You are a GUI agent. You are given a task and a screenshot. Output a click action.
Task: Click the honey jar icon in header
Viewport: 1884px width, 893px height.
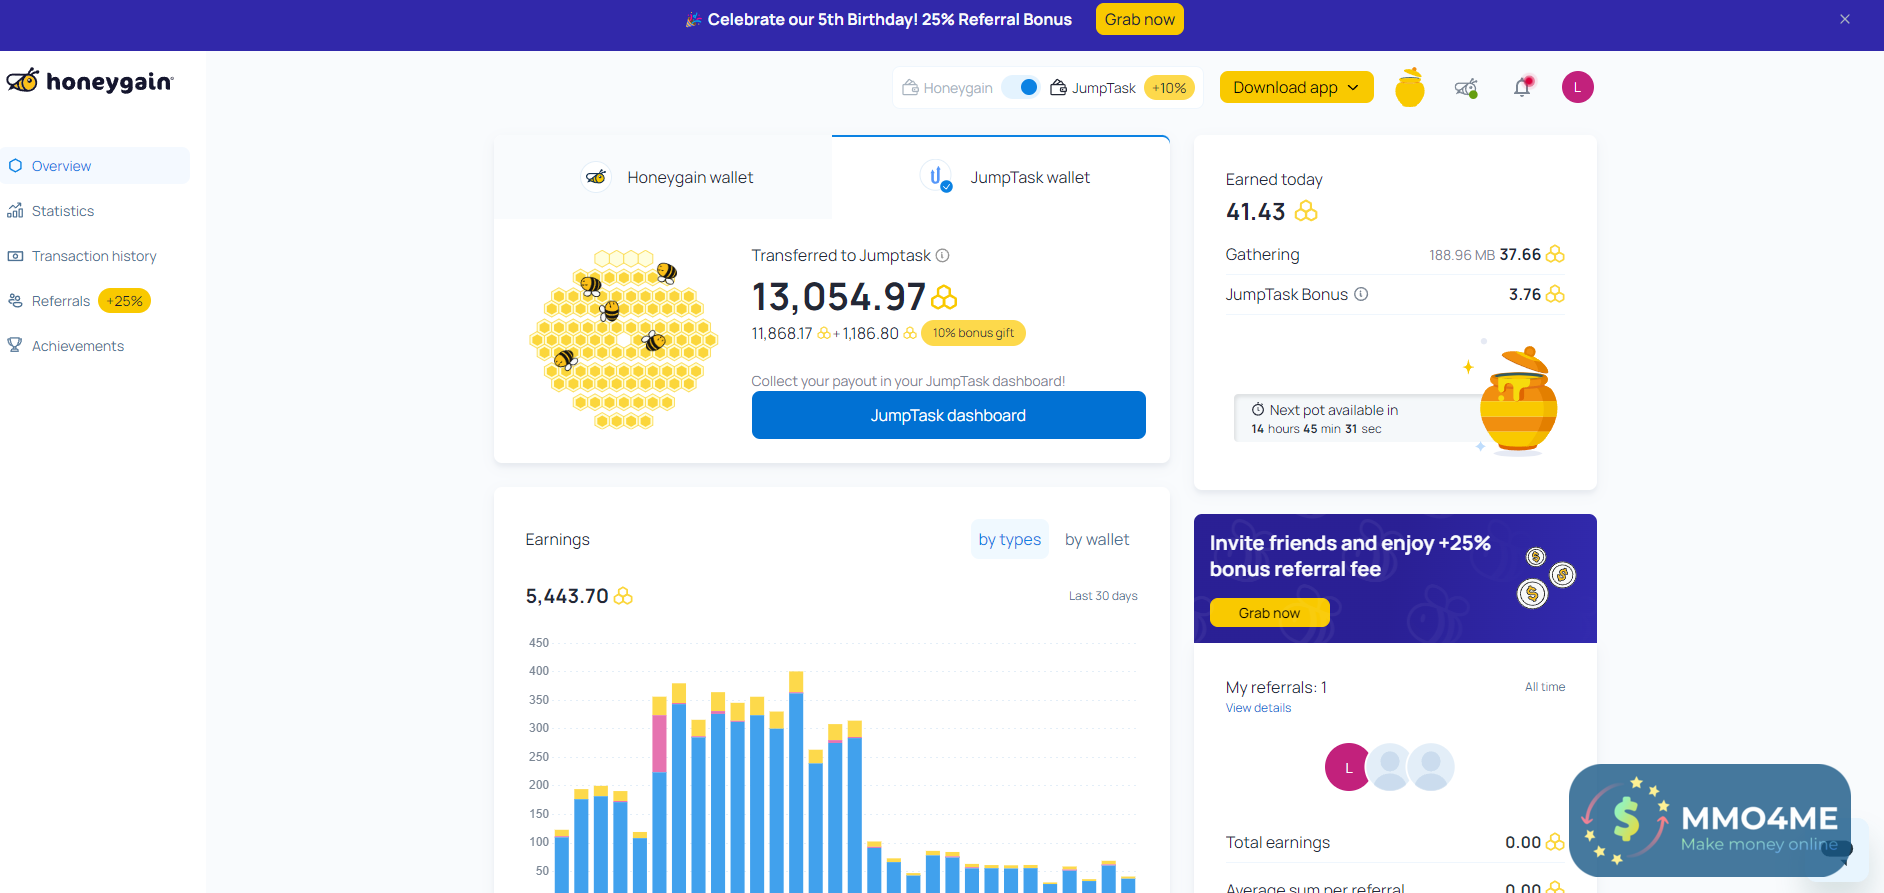pos(1409,88)
